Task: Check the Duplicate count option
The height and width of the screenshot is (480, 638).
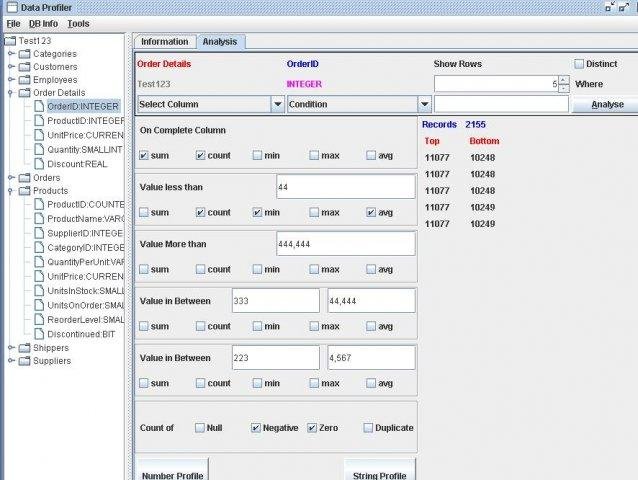Action: [368, 428]
